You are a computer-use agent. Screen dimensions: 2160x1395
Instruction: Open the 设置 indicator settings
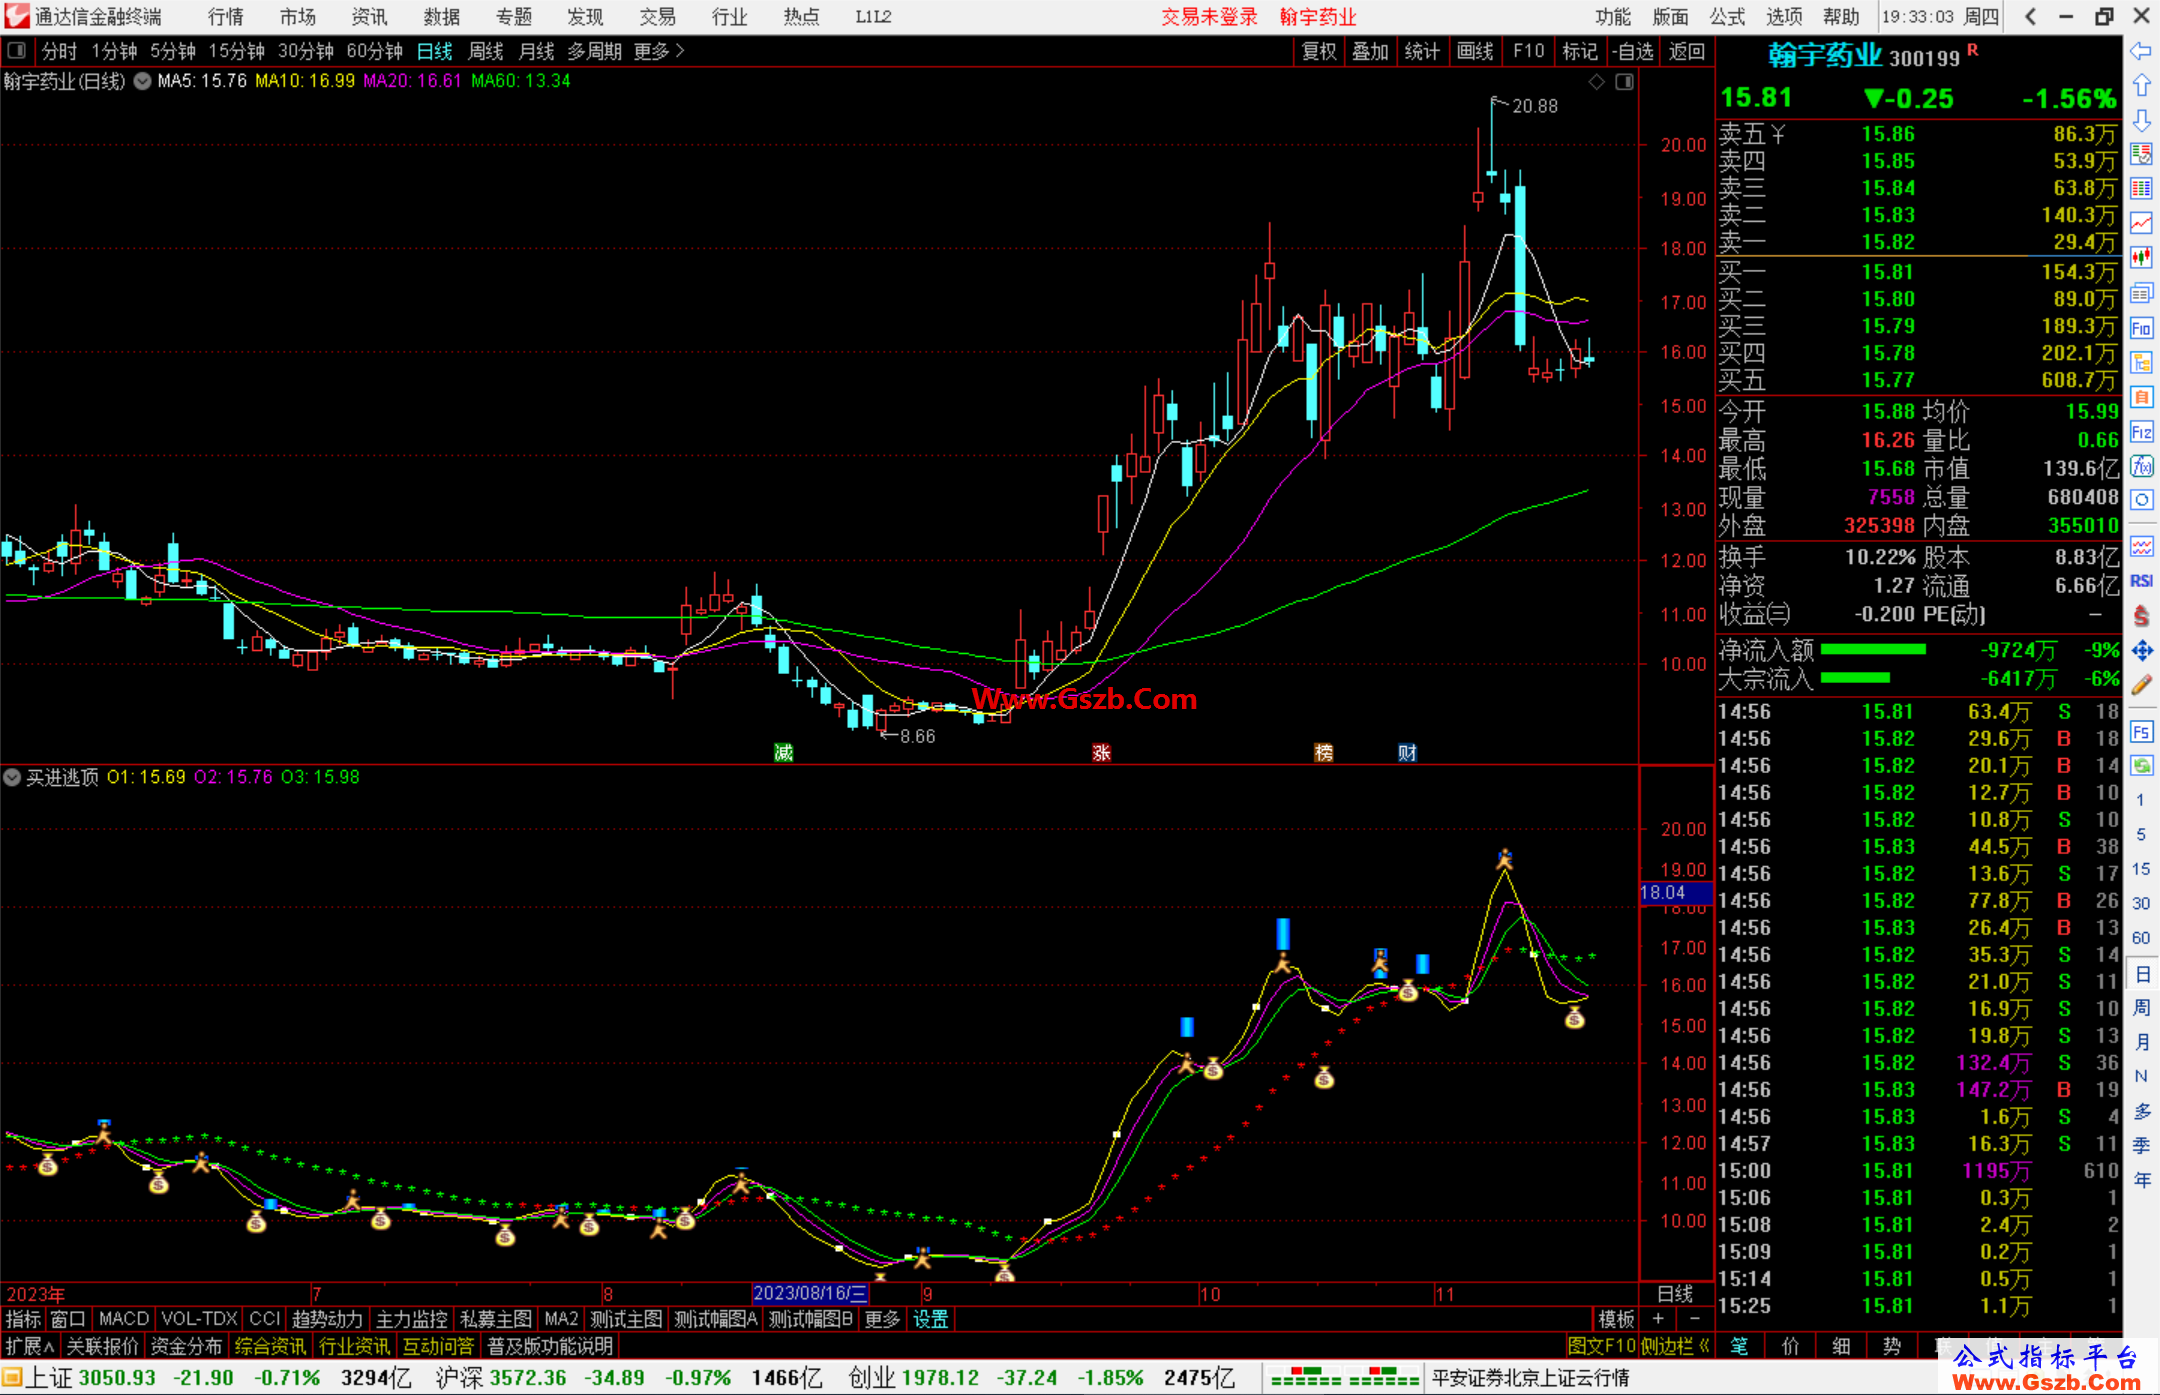tap(930, 1319)
